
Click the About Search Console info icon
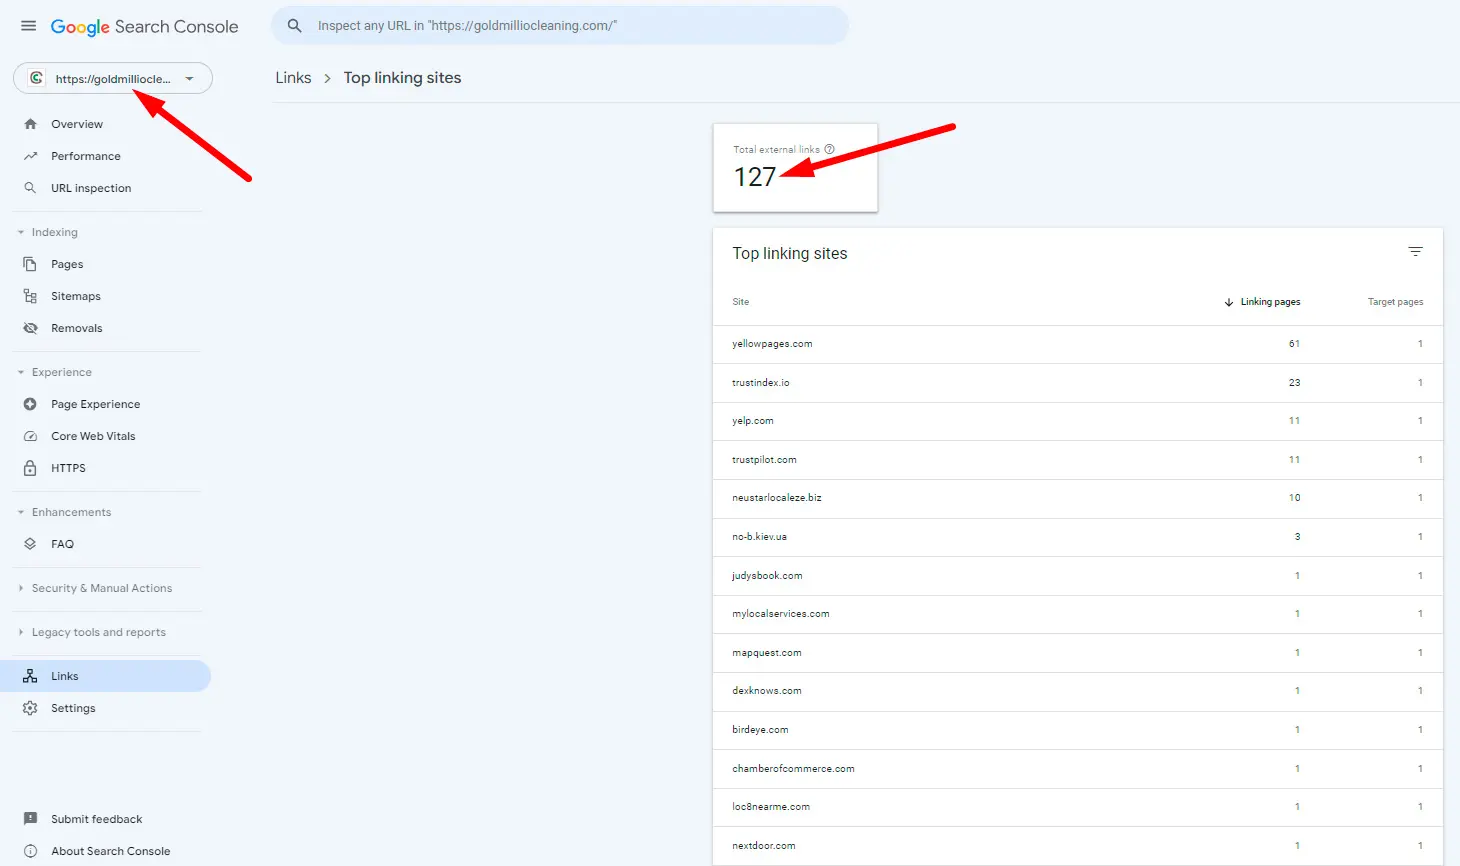(x=30, y=851)
